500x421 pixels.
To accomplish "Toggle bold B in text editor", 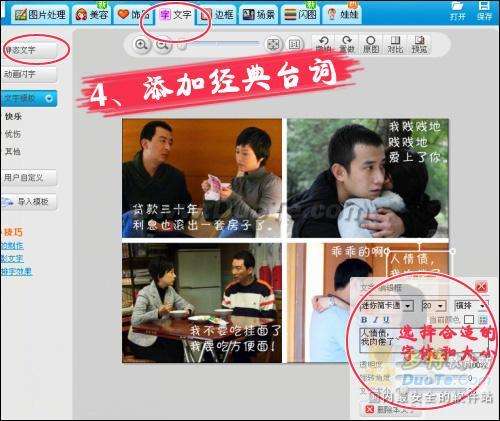I will tap(364, 320).
